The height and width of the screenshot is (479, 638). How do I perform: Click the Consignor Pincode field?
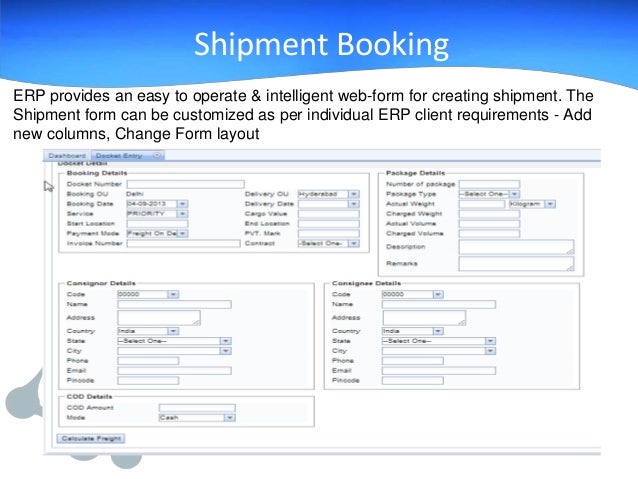pyautogui.click(x=148, y=381)
